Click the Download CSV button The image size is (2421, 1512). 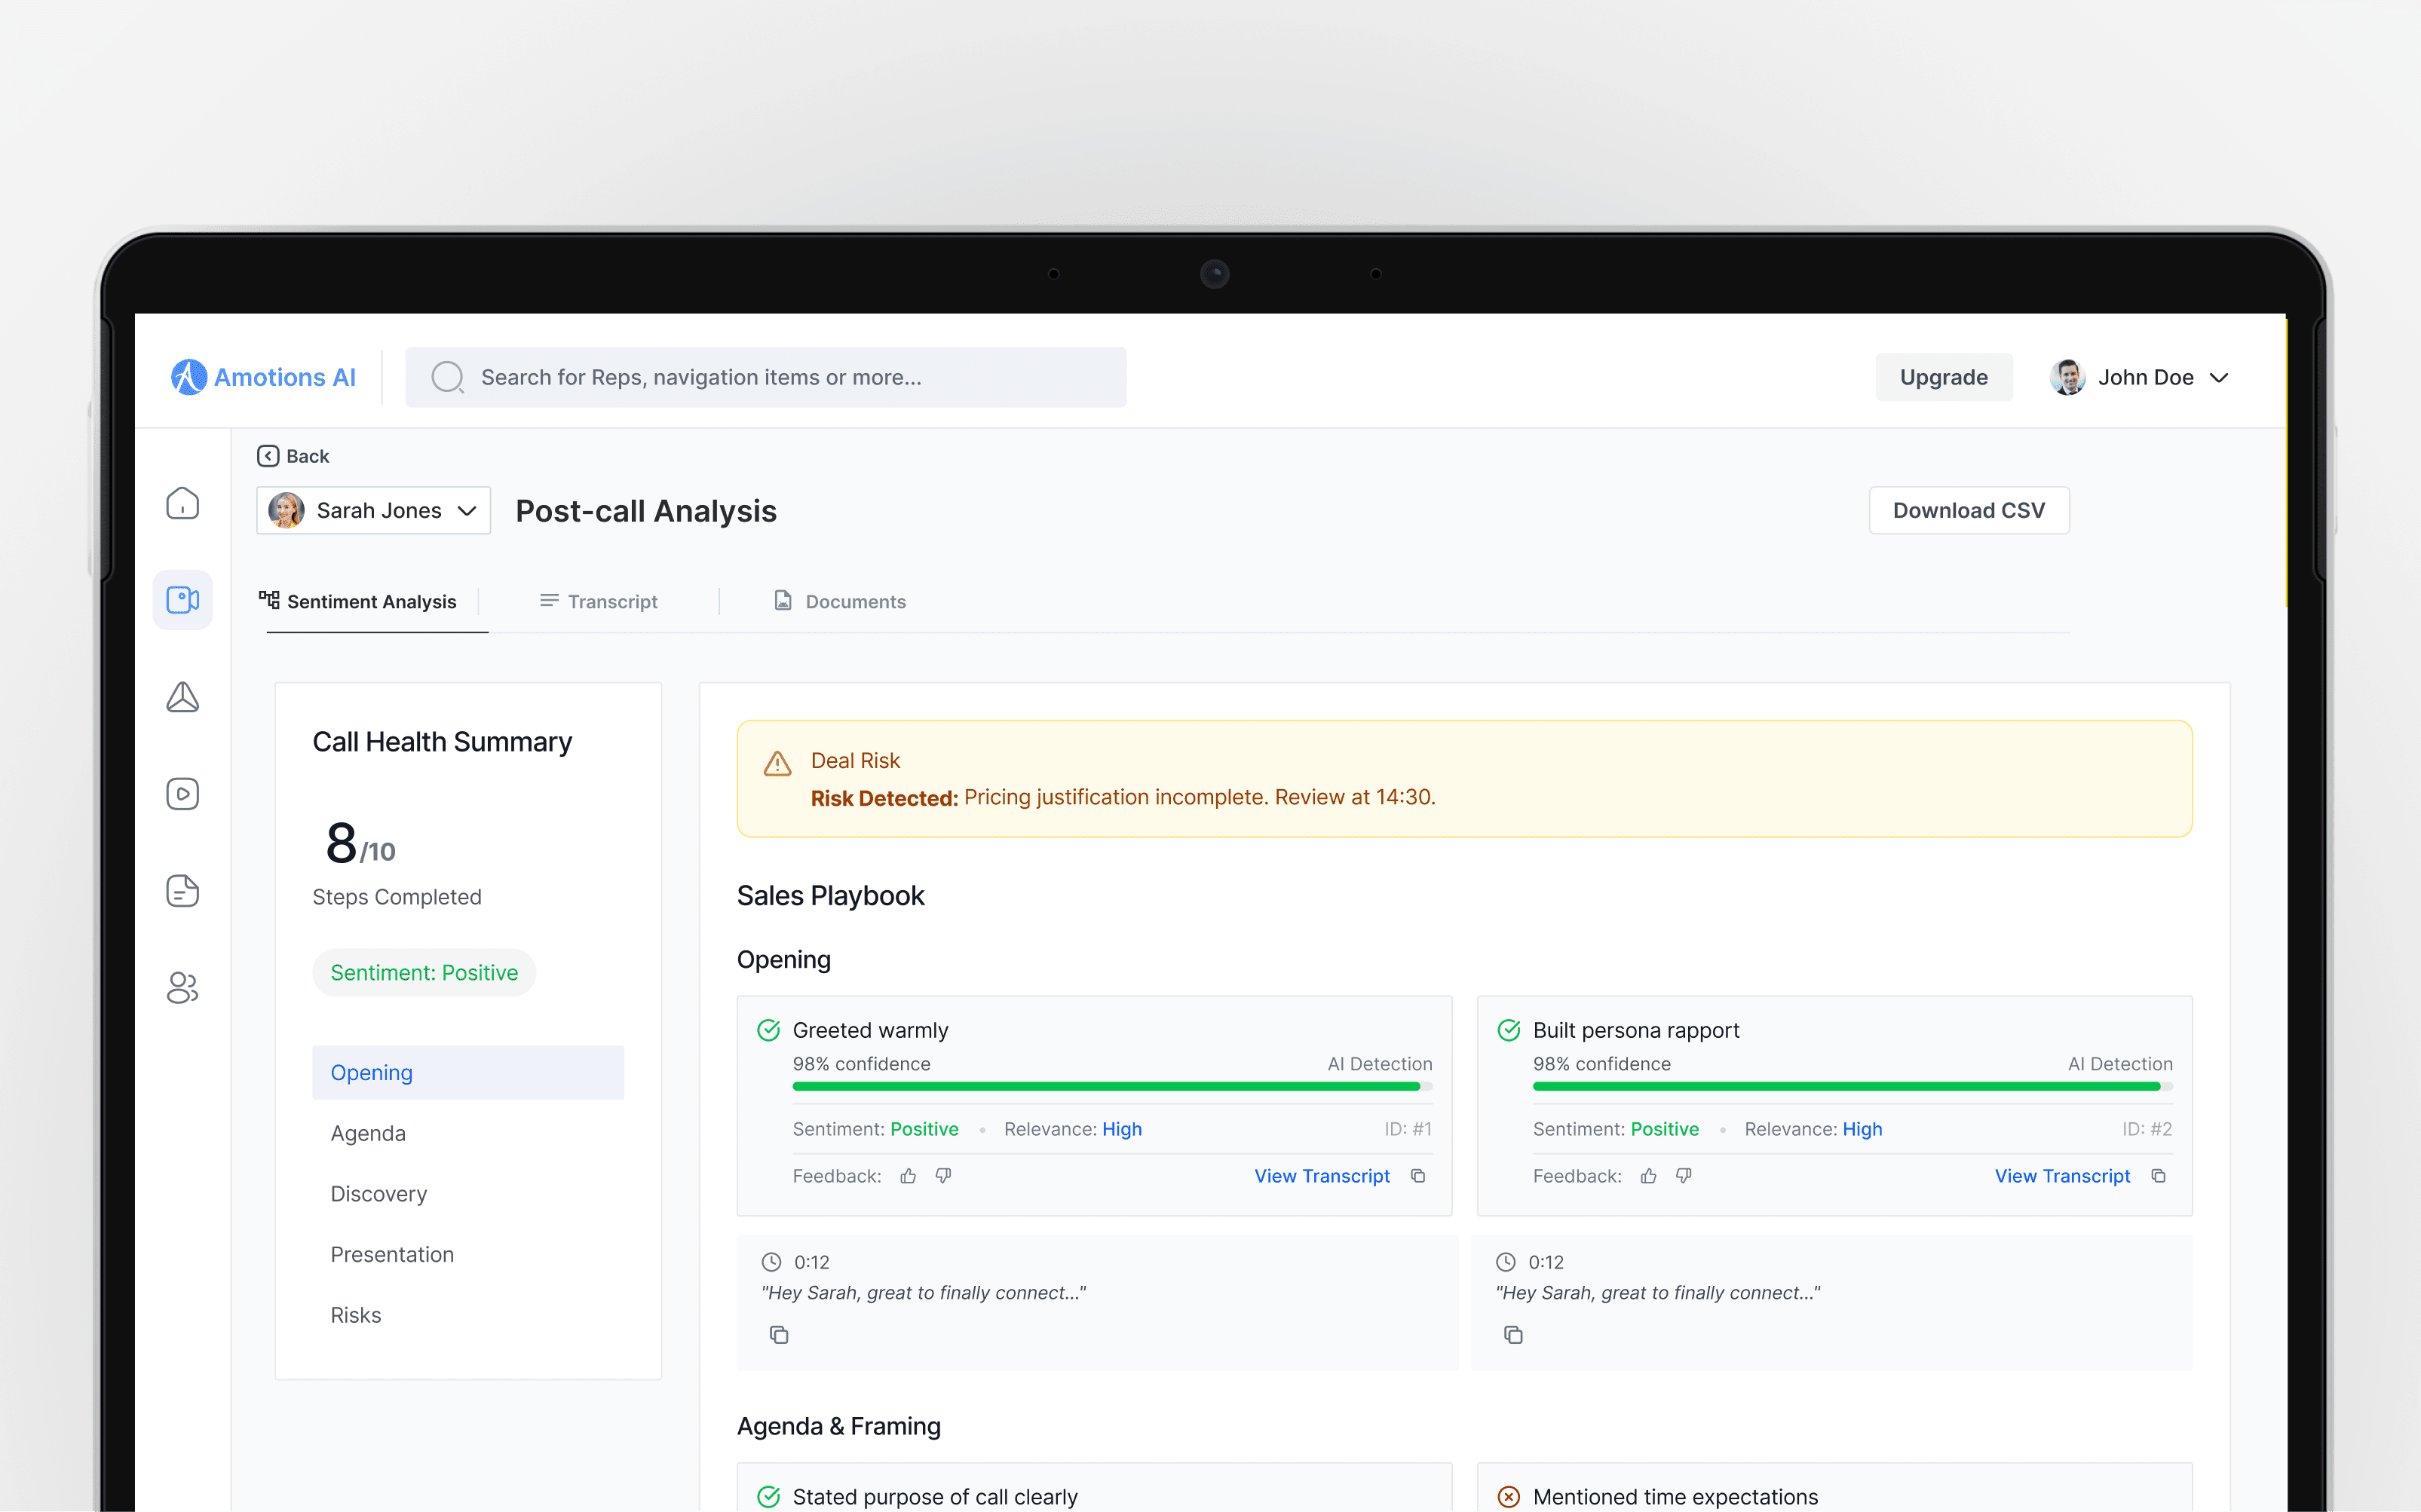(x=1968, y=511)
